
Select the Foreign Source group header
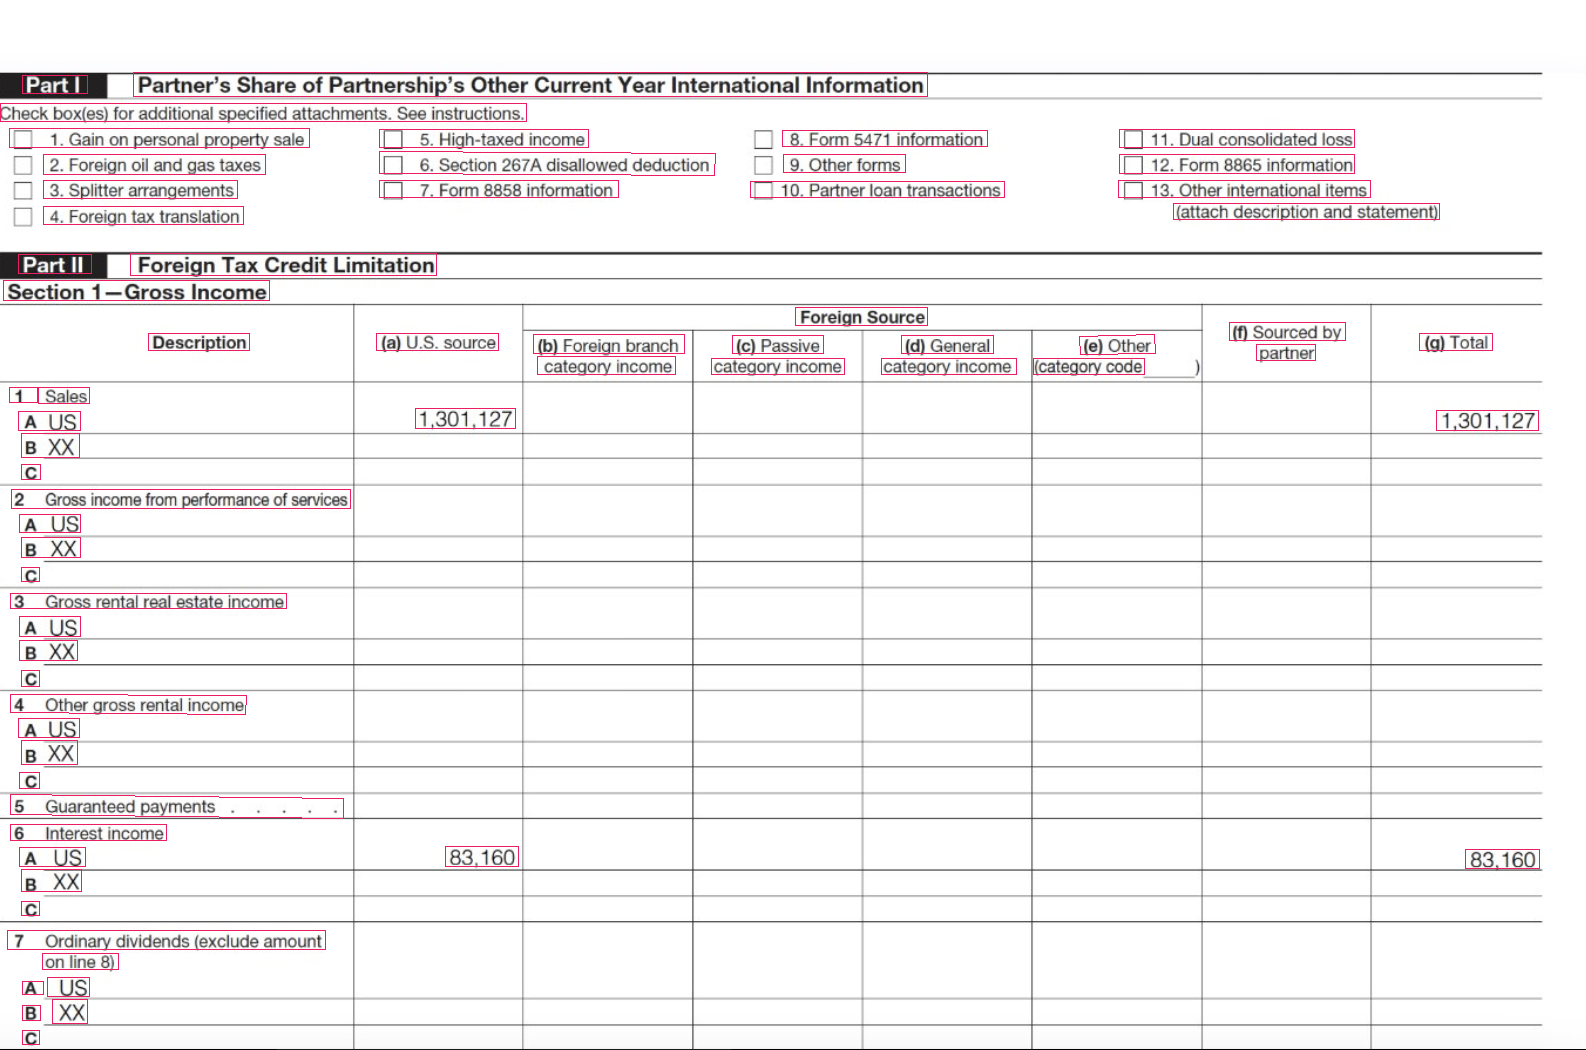pos(862,317)
